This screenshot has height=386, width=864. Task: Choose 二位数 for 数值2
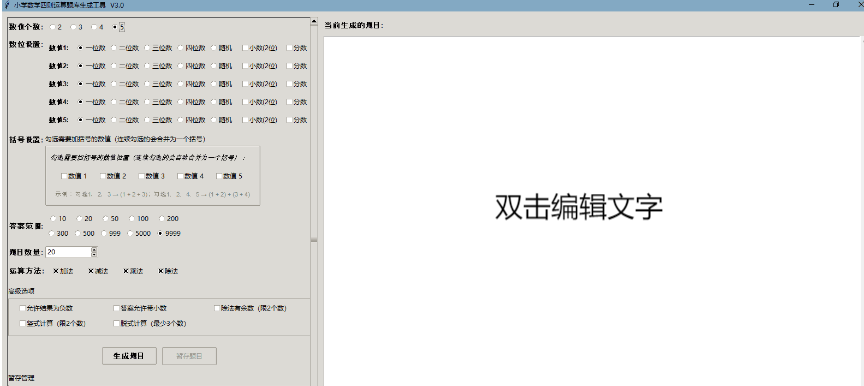(114, 66)
